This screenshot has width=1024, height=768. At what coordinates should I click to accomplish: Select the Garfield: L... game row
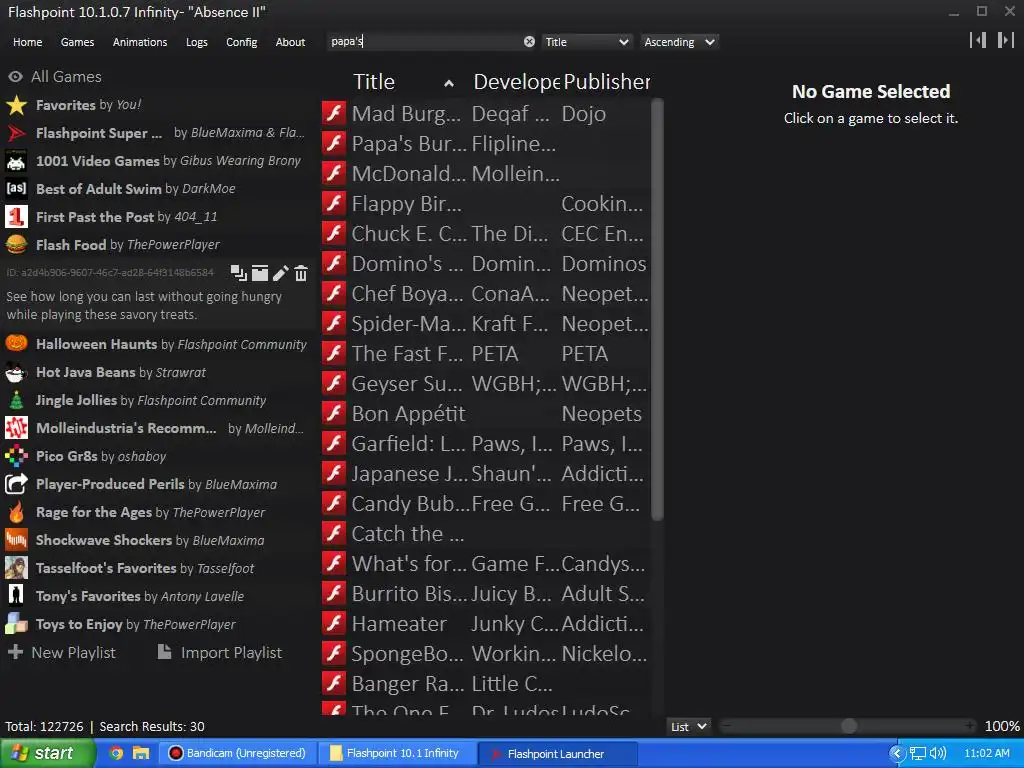[x=486, y=443]
